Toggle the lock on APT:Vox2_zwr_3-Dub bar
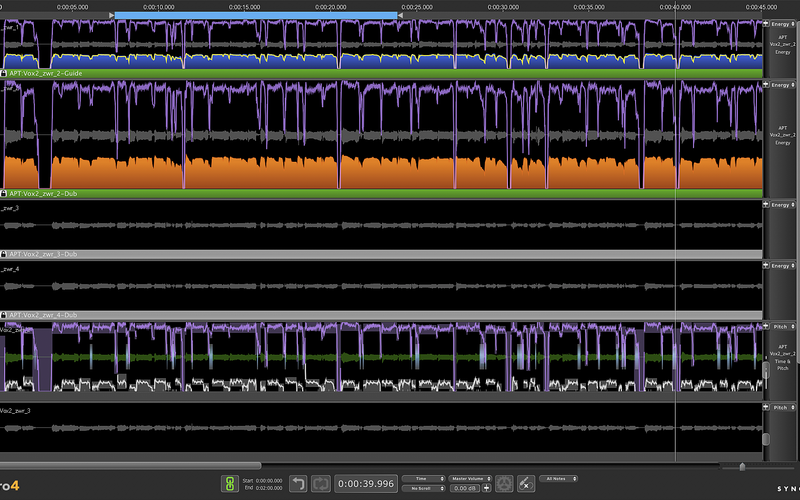The image size is (800, 500). pyautogui.click(x=4, y=254)
